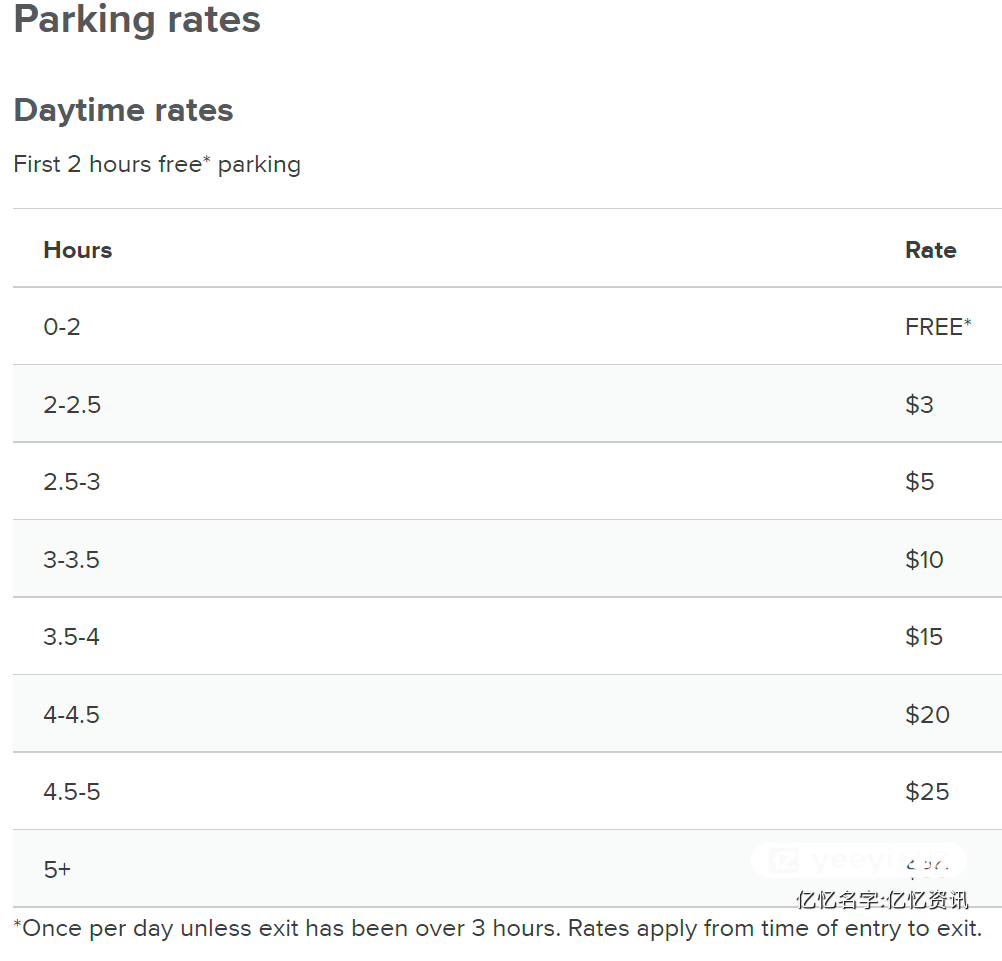Click the $10 rate value
The height and width of the screenshot is (961, 1002).
coord(924,560)
